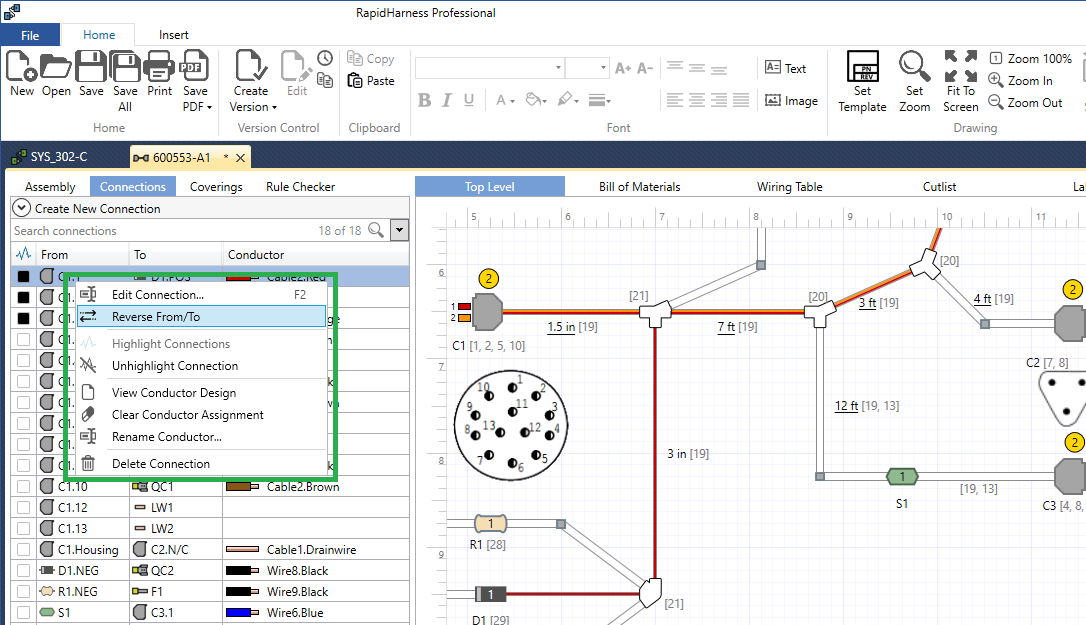This screenshot has width=1086, height=625.
Task: Select splice S1 in the drawing
Action: (902, 477)
